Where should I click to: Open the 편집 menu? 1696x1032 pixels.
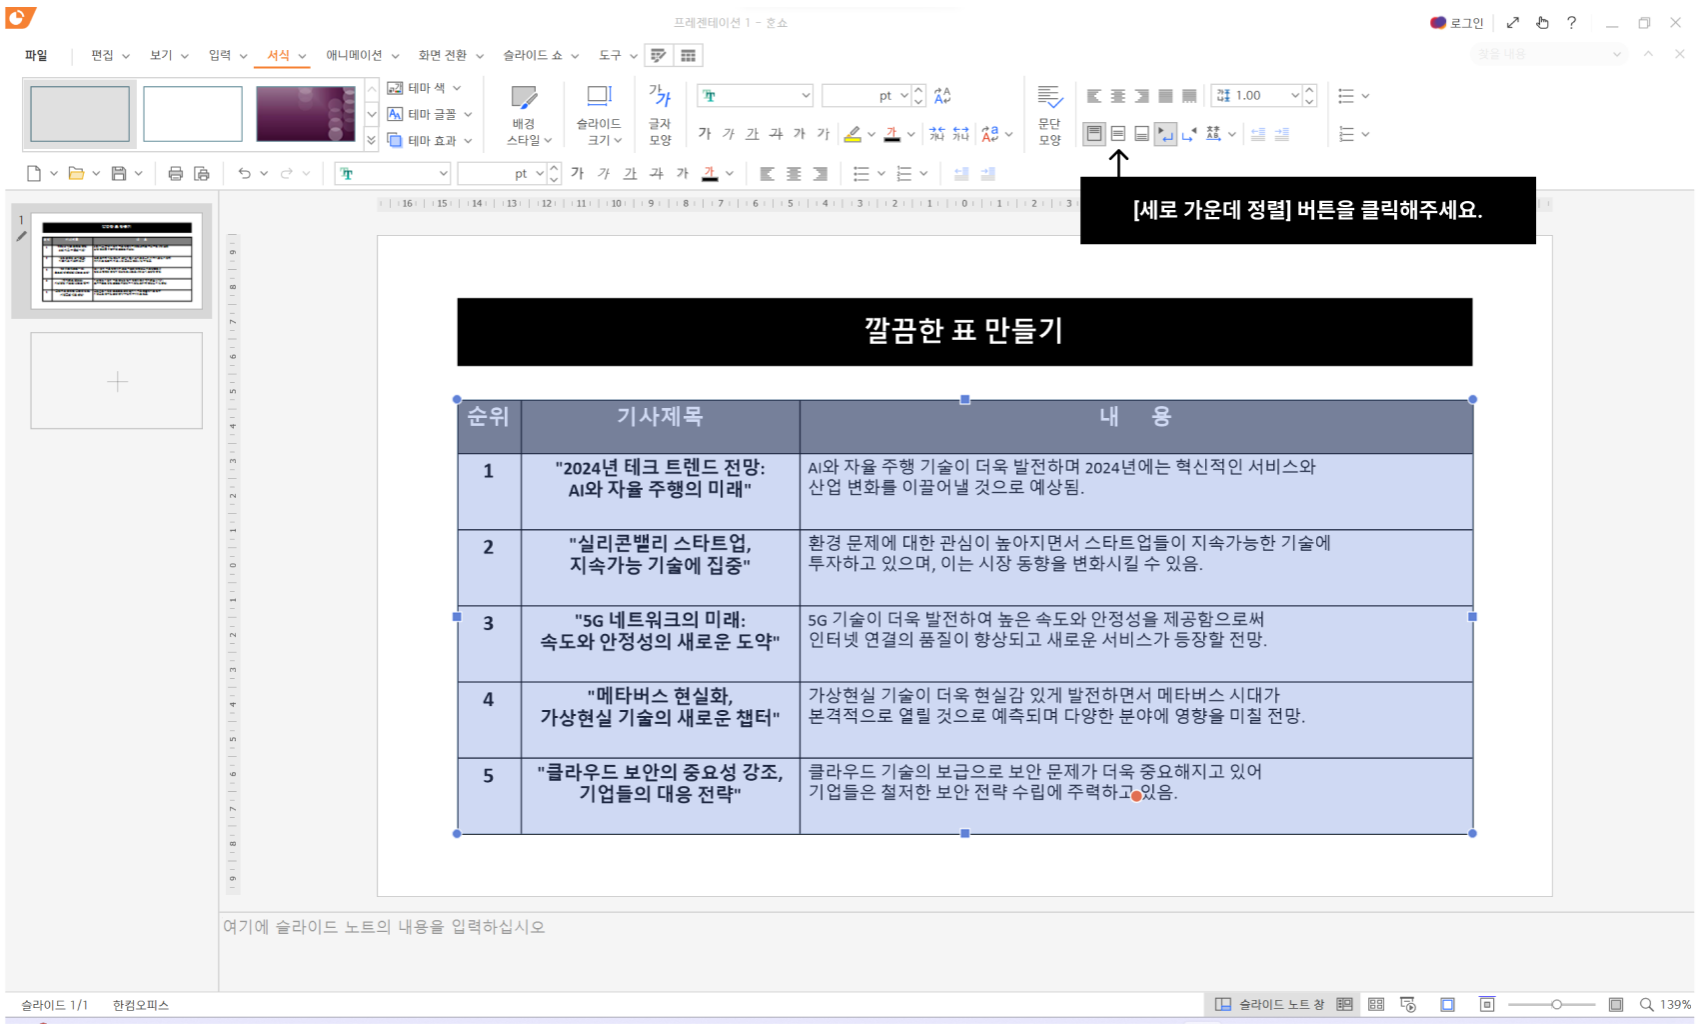(110, 56)
